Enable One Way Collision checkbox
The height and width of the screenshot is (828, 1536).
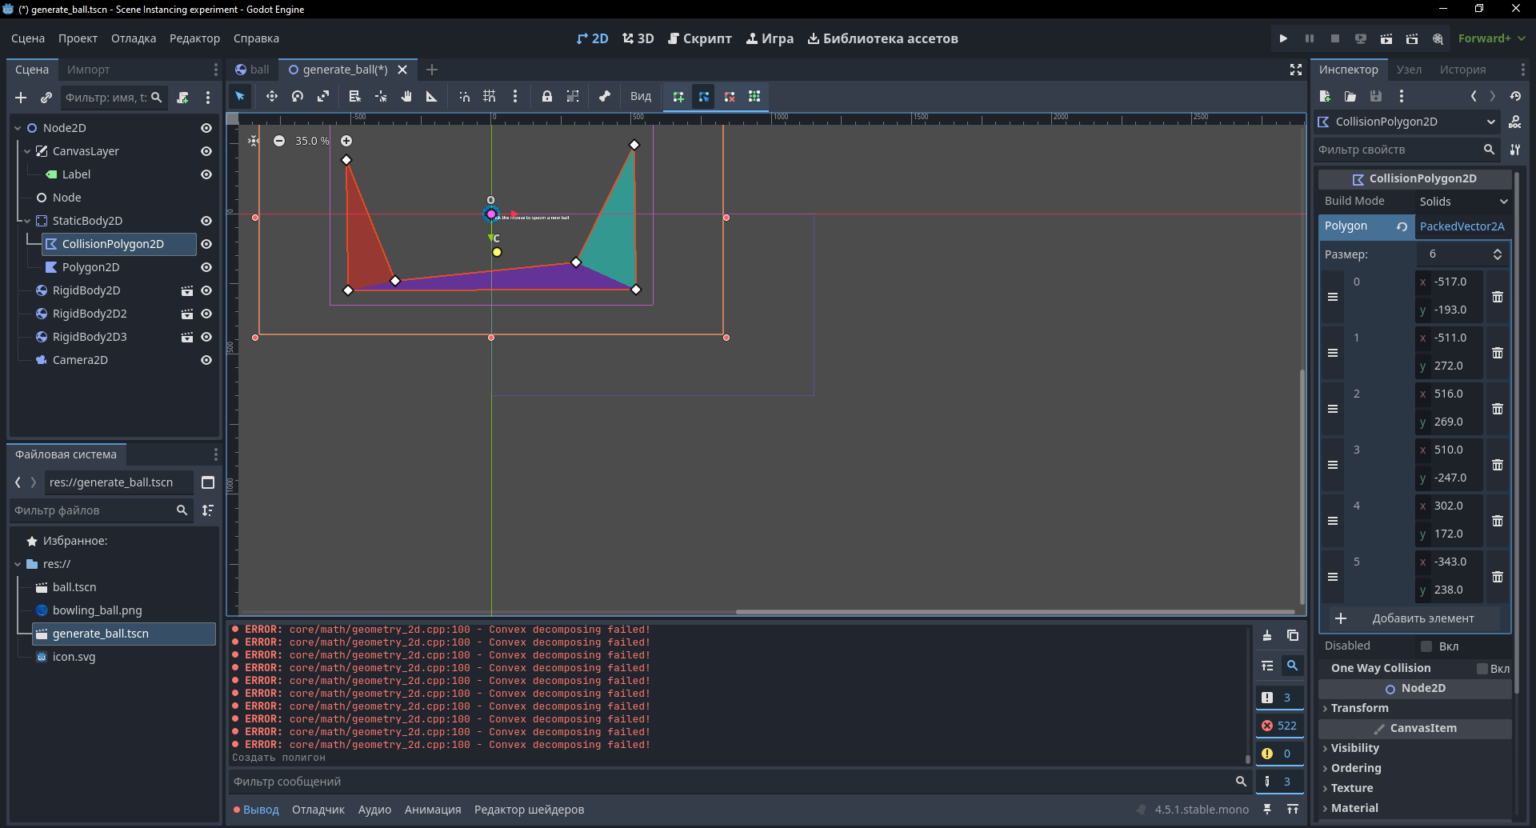coord(1483,668)
